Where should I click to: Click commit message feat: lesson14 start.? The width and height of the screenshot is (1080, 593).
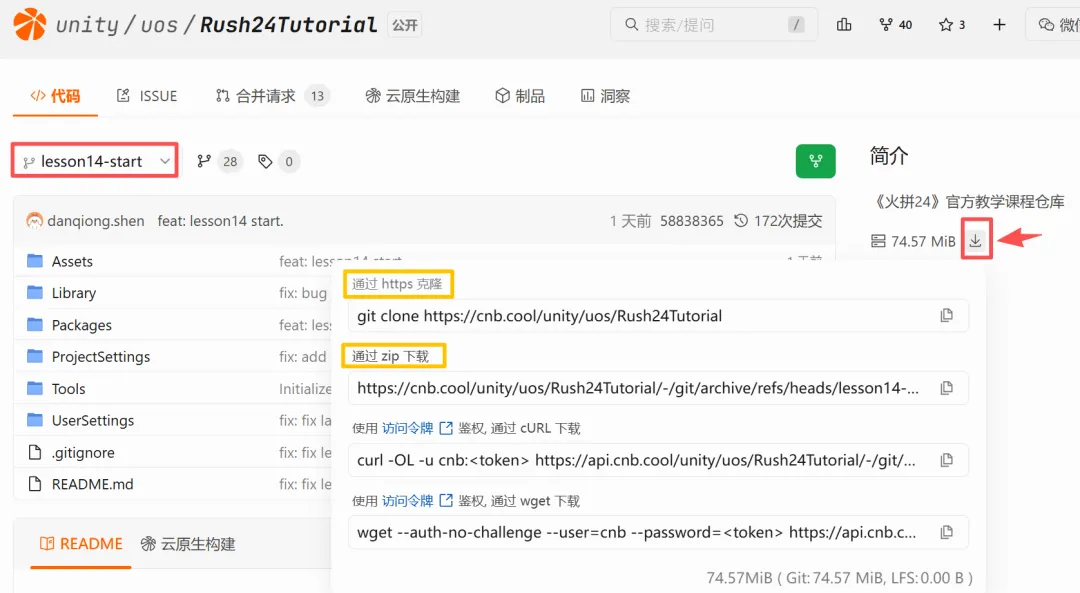click(x=220, y=220)
